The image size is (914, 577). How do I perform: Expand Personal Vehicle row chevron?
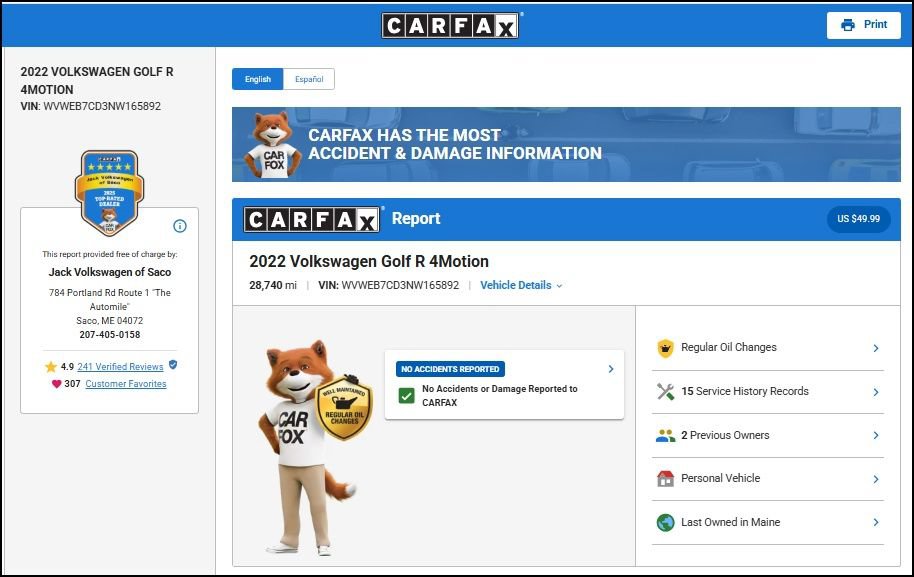pos(876,479)
